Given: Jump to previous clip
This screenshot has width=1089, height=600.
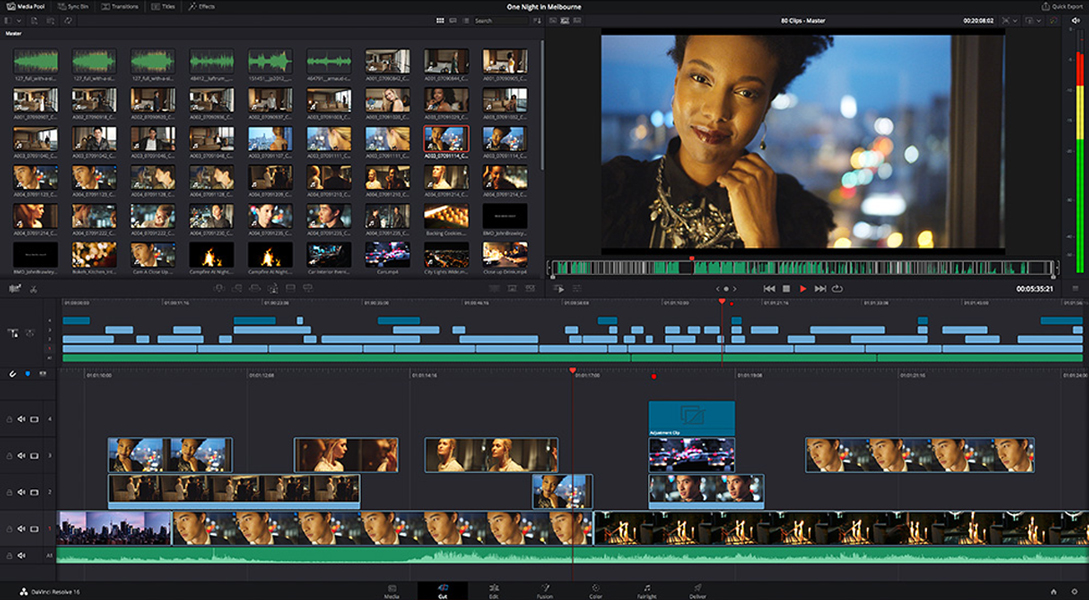Looking at the screenshot, I should [x=769, y=288].
